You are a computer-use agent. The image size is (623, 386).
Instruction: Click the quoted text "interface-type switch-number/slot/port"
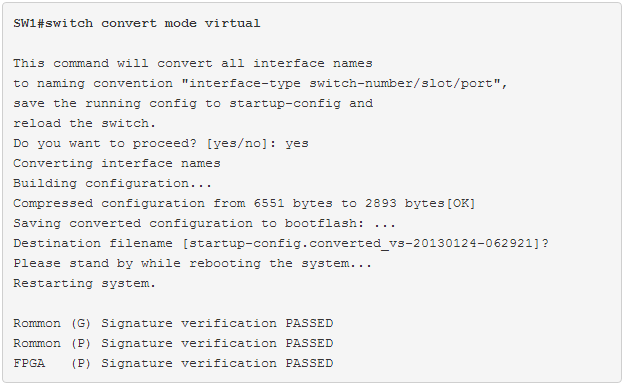click(x=341, y=83)
